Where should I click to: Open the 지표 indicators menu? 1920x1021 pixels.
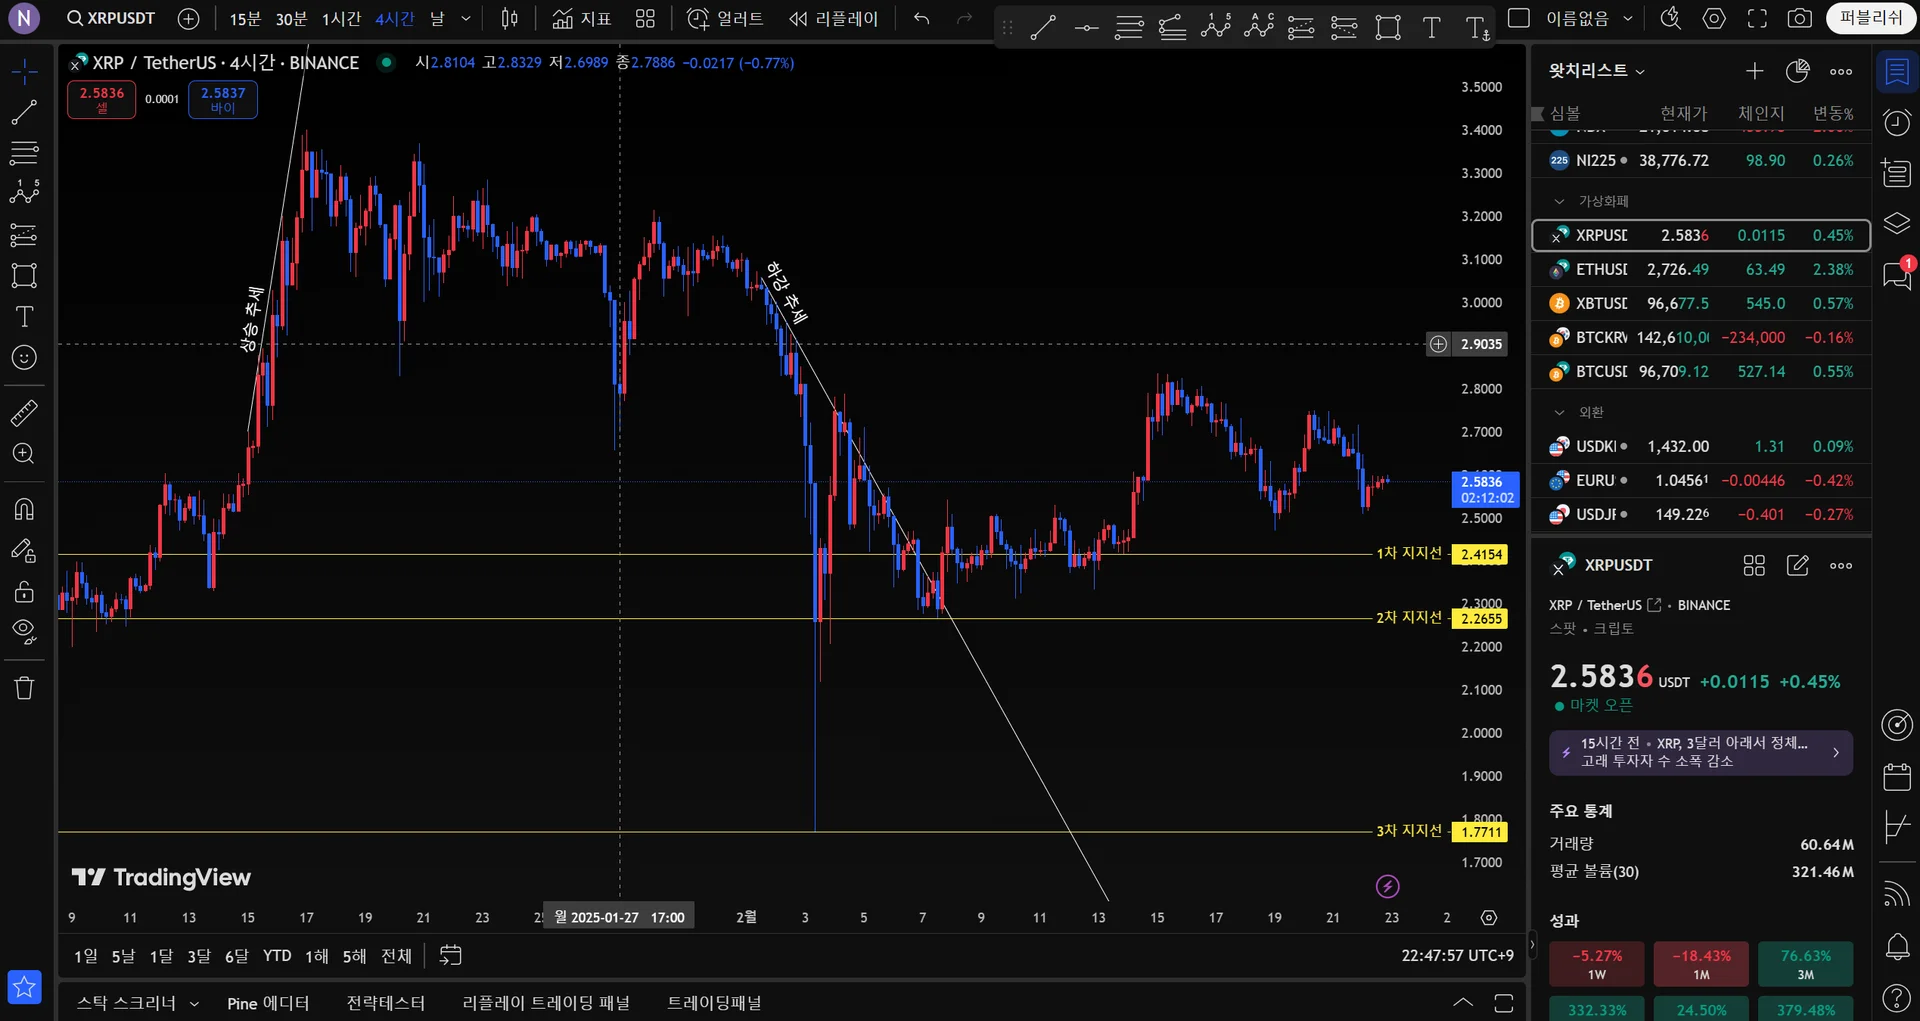[582, 19]
